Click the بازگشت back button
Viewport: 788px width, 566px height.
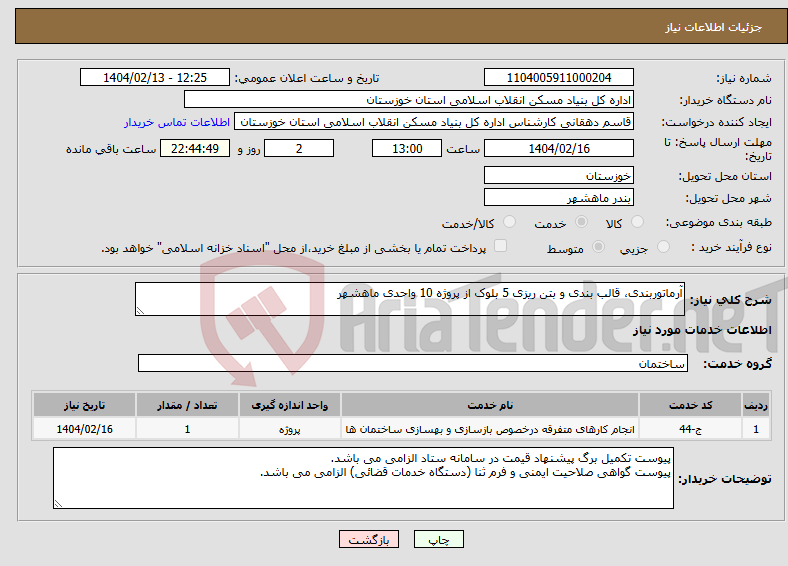[369, 539]
